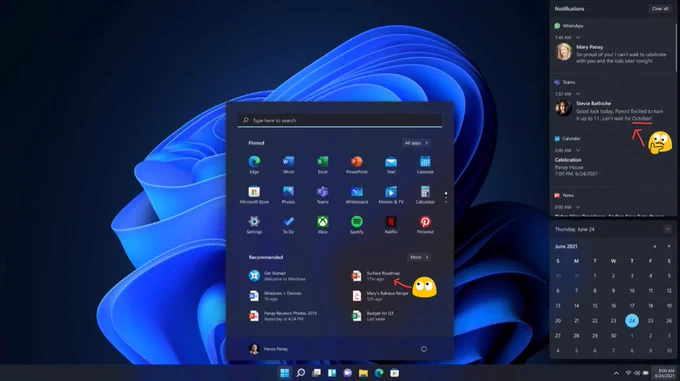
Task: Open Windows + Devices document
Action: [275, 296]
